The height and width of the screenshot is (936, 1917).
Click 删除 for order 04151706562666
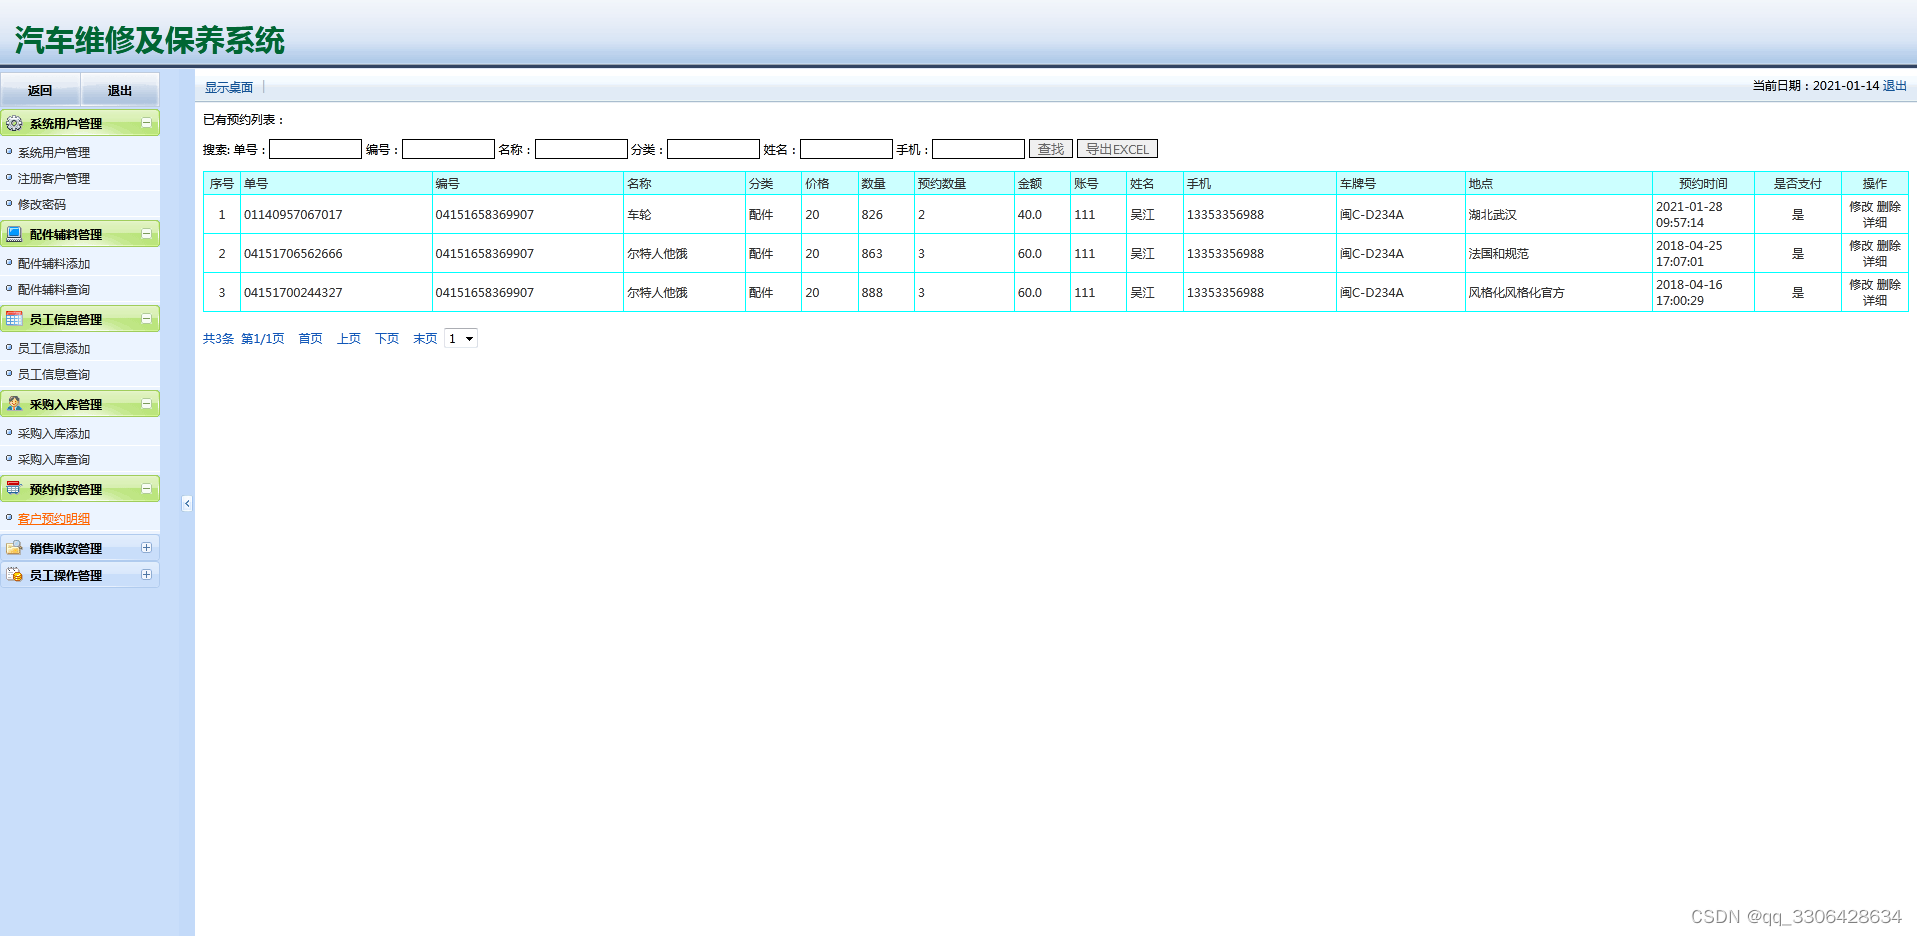point(1889,246)
